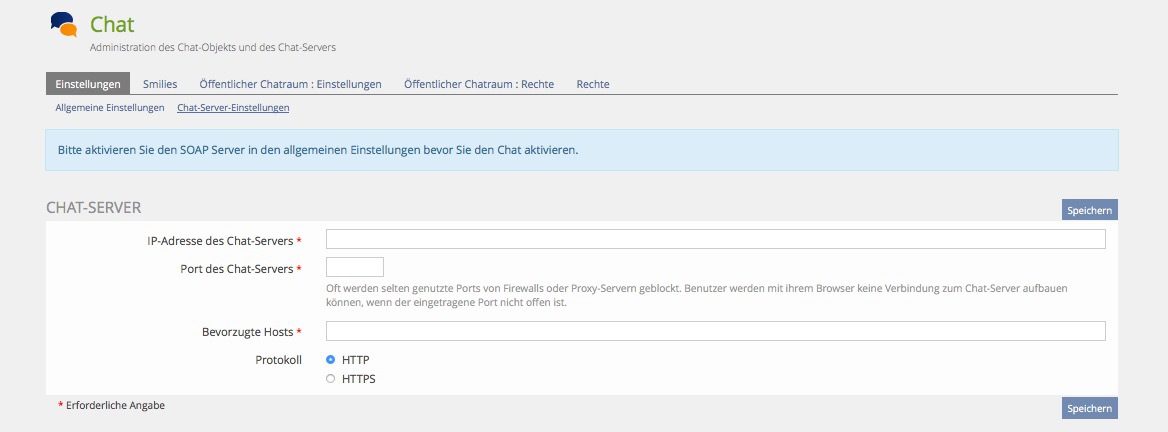Click the green Chat page title
The height and width of the screenshot is (432, 1168).
(112, 24)
